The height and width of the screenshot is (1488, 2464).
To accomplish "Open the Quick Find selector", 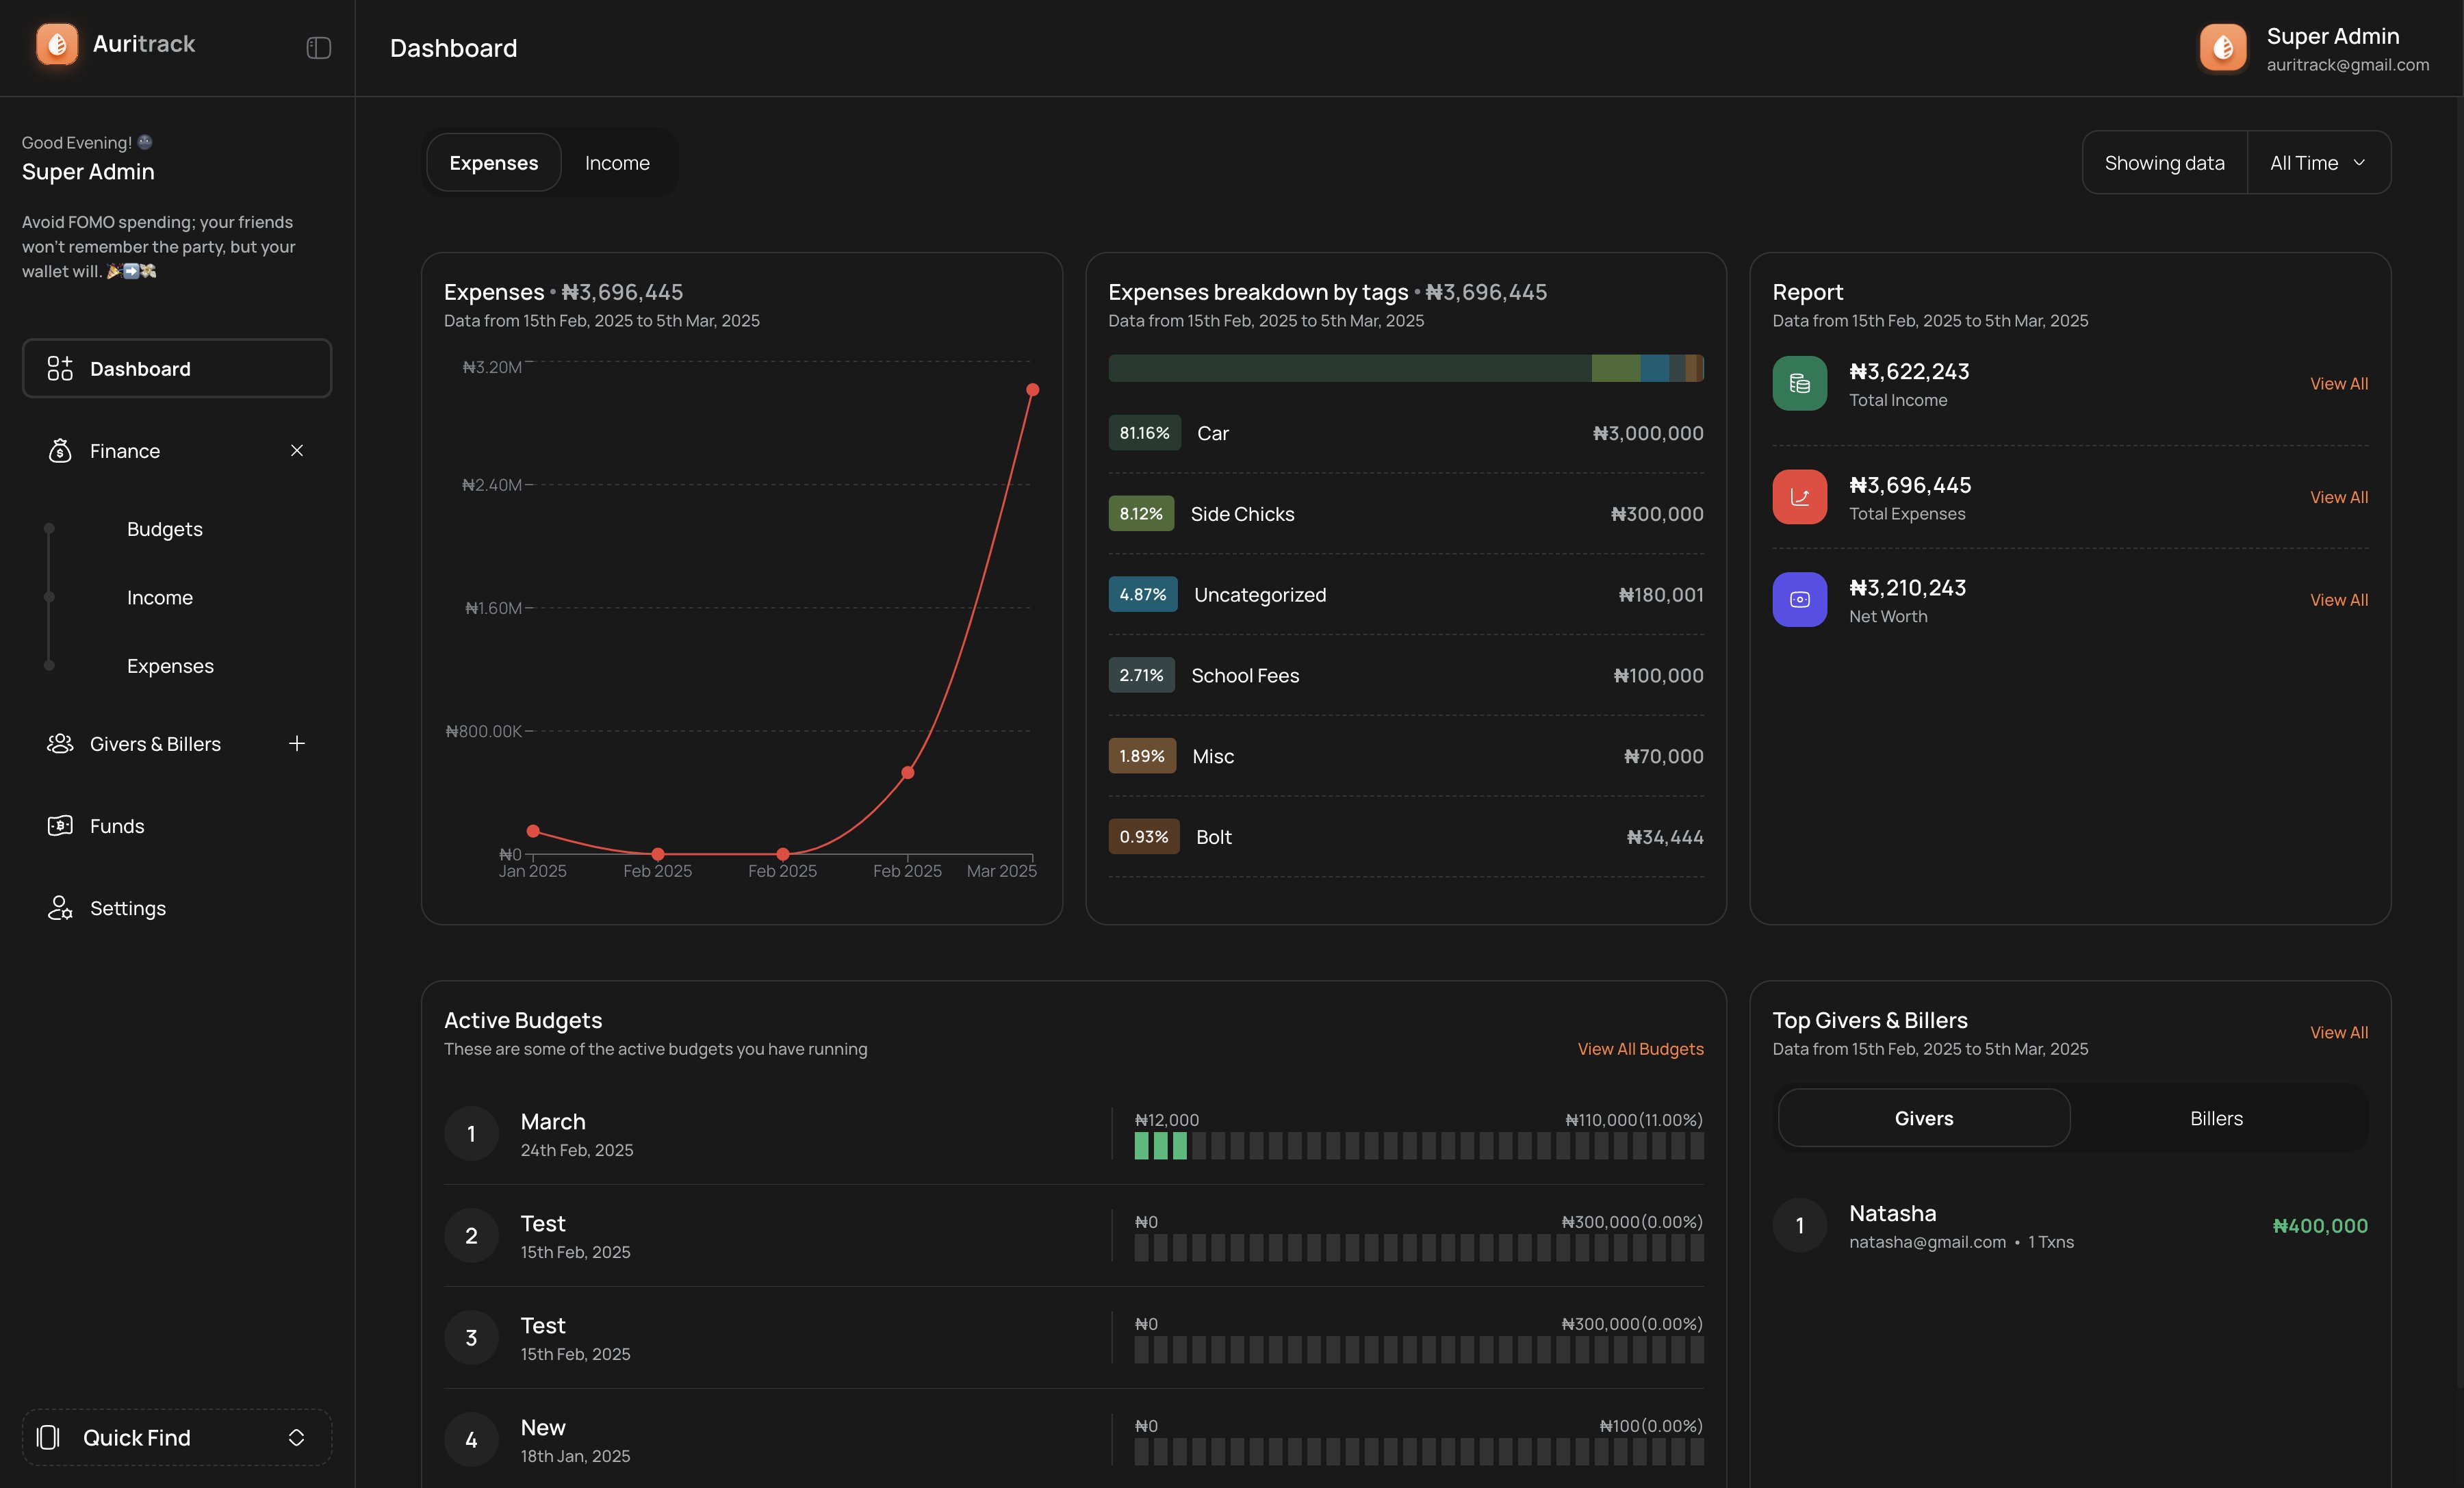I will (x=177, y=1437).
